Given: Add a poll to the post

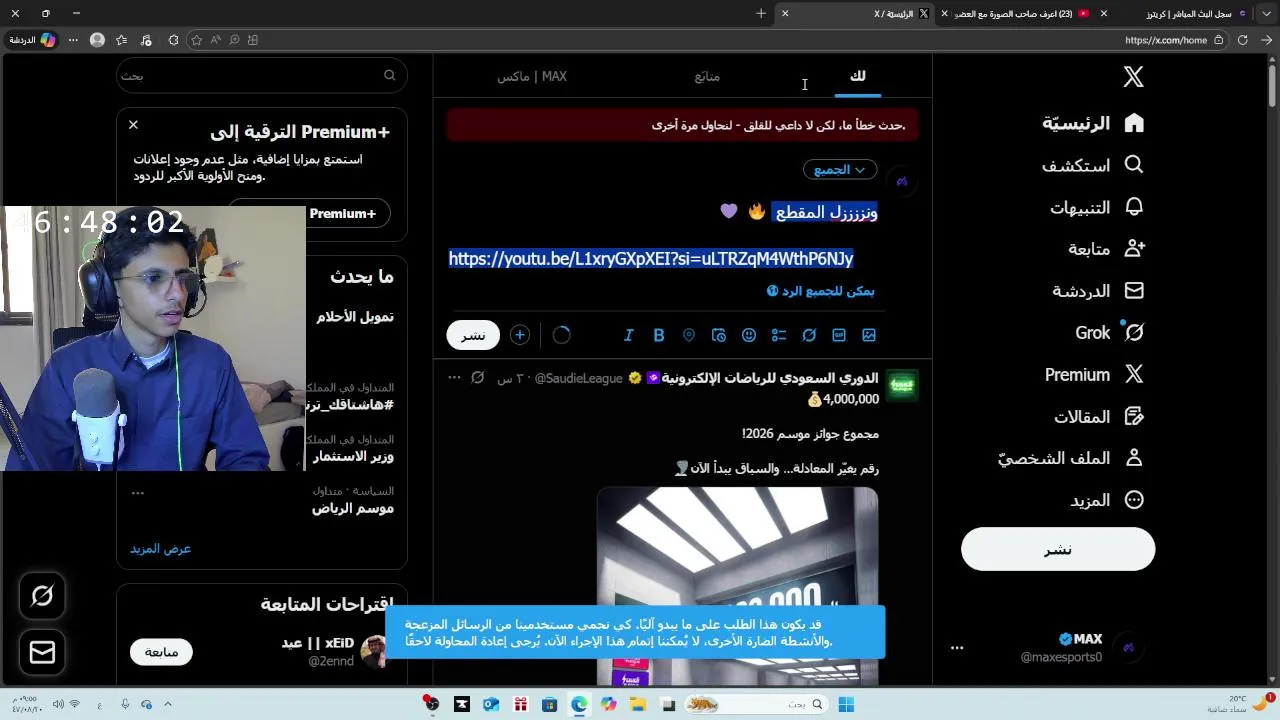Looking at the screenshot, I should 779,335.
